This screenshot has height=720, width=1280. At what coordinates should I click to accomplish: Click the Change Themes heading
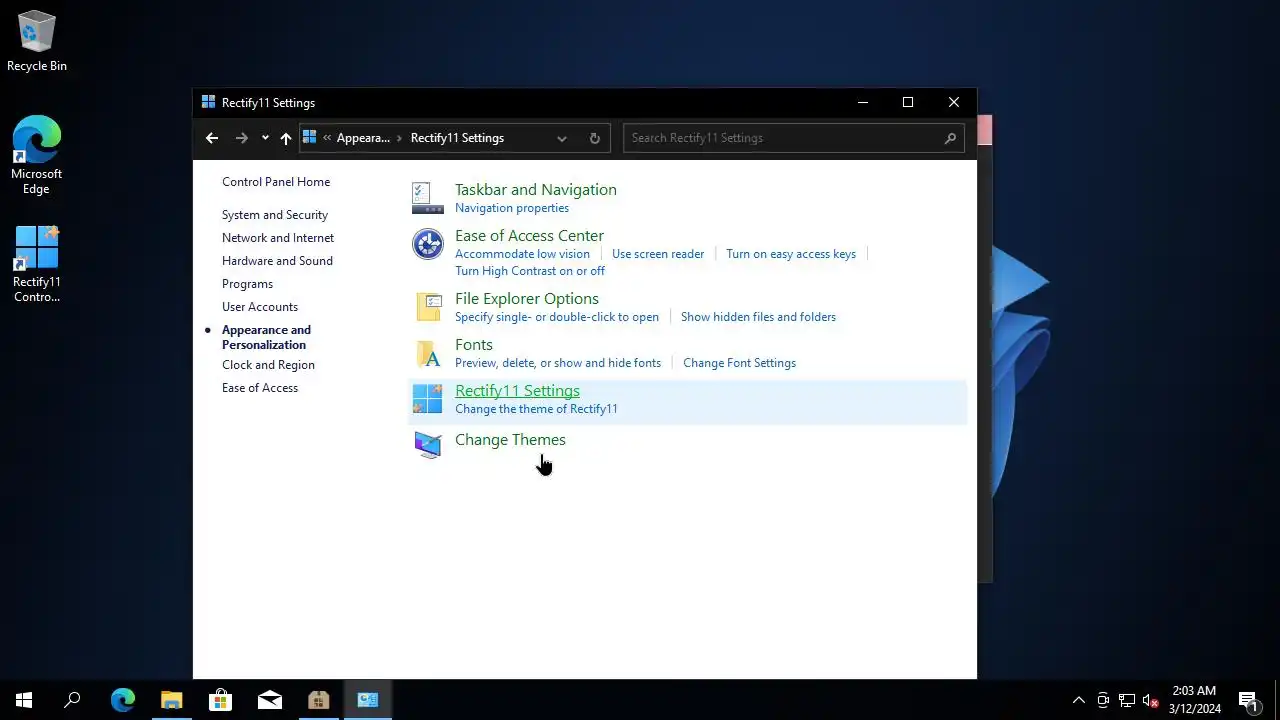510,440
